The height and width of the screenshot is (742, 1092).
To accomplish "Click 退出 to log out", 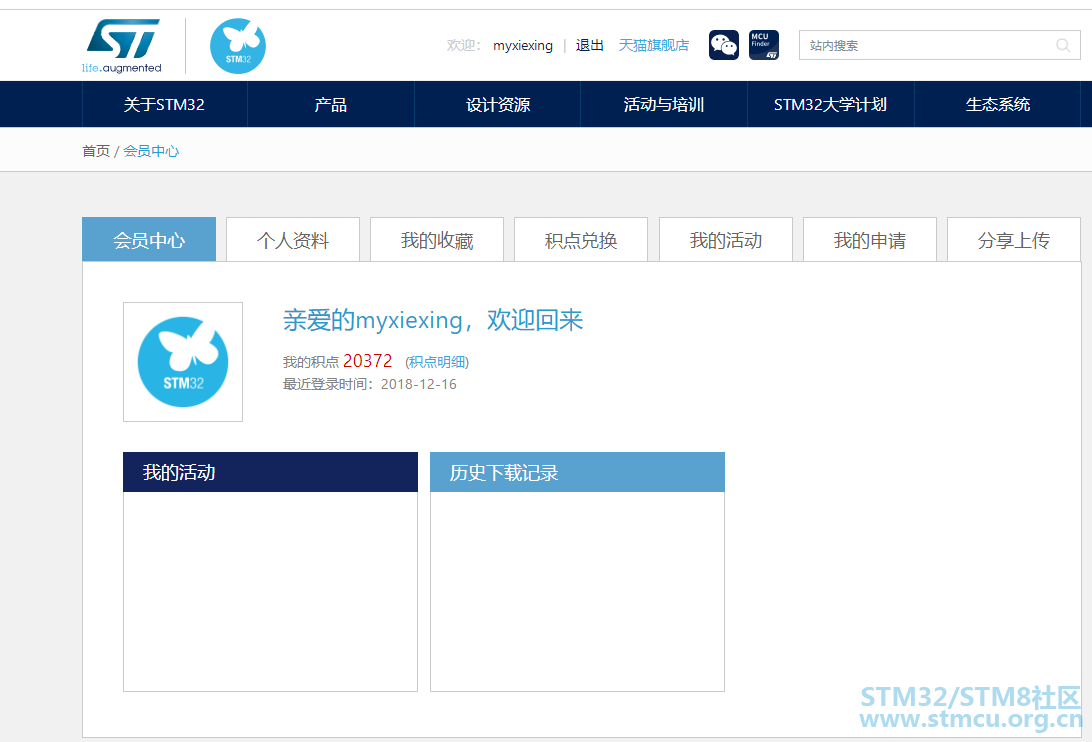I will tap(589, 45).
